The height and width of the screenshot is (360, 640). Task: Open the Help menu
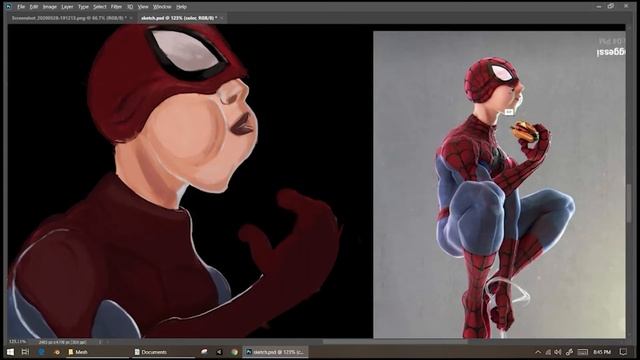[x=181, y=7]
